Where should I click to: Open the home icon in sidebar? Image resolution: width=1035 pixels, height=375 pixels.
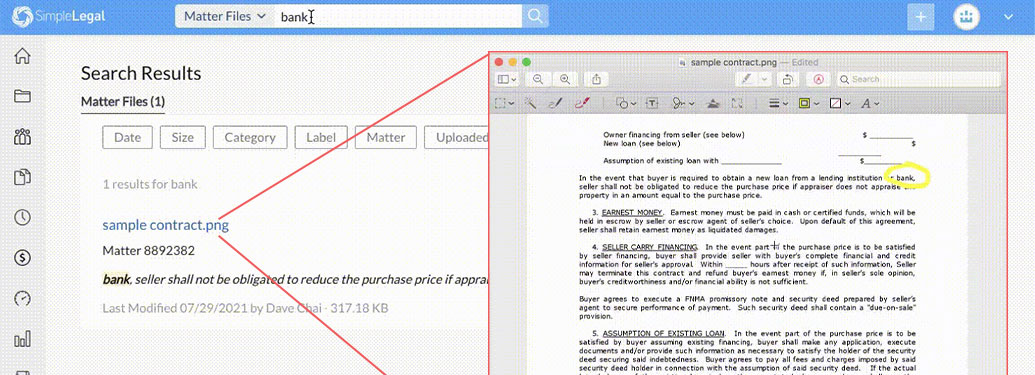coord(22,56)
